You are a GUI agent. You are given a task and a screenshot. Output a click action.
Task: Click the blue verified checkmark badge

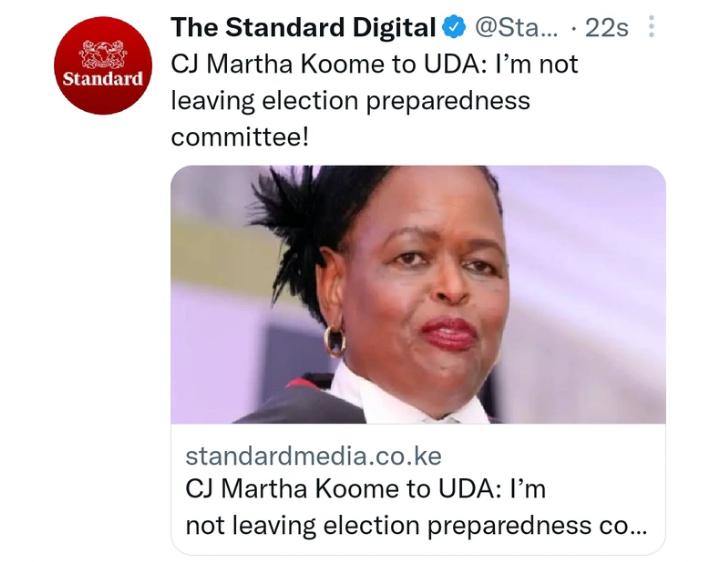pos(454,28)
